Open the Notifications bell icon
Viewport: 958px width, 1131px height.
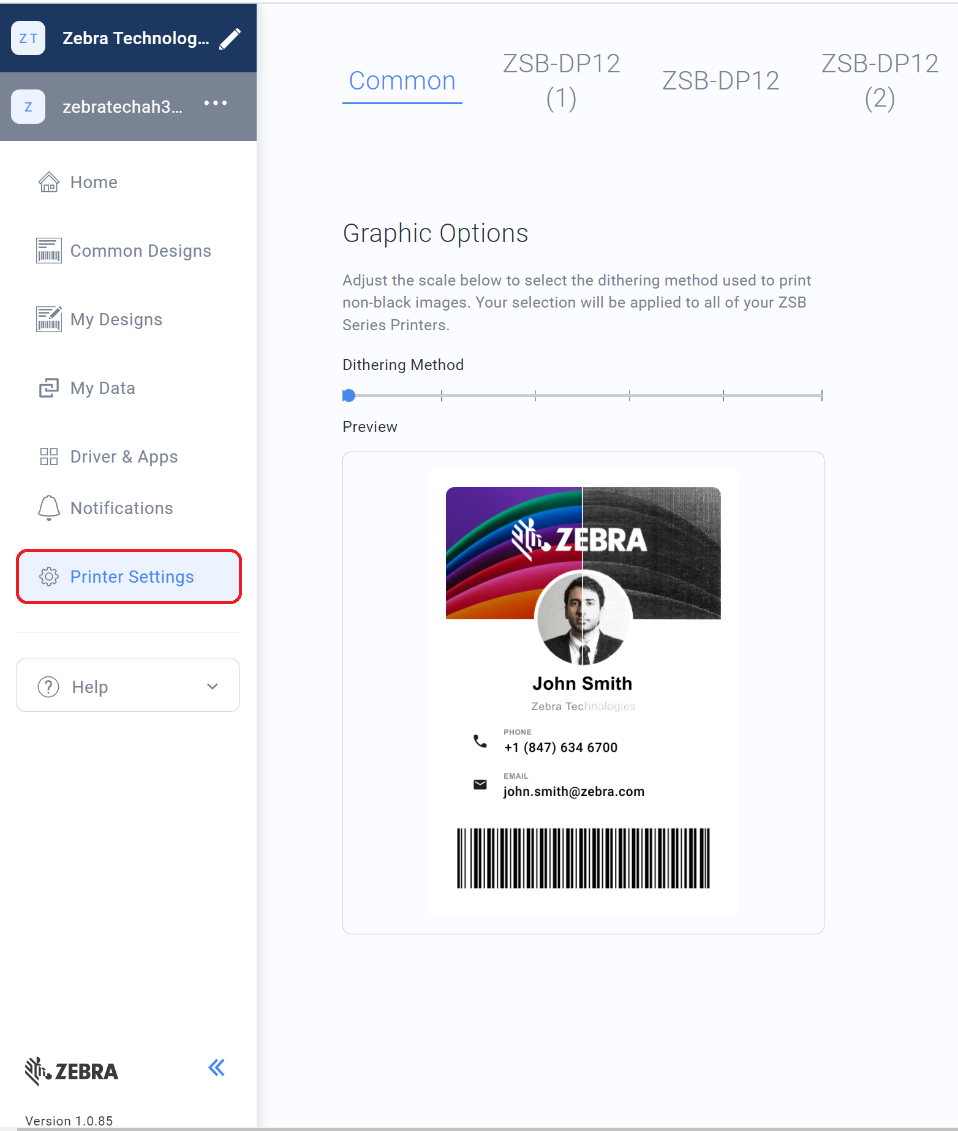(48, 508)
